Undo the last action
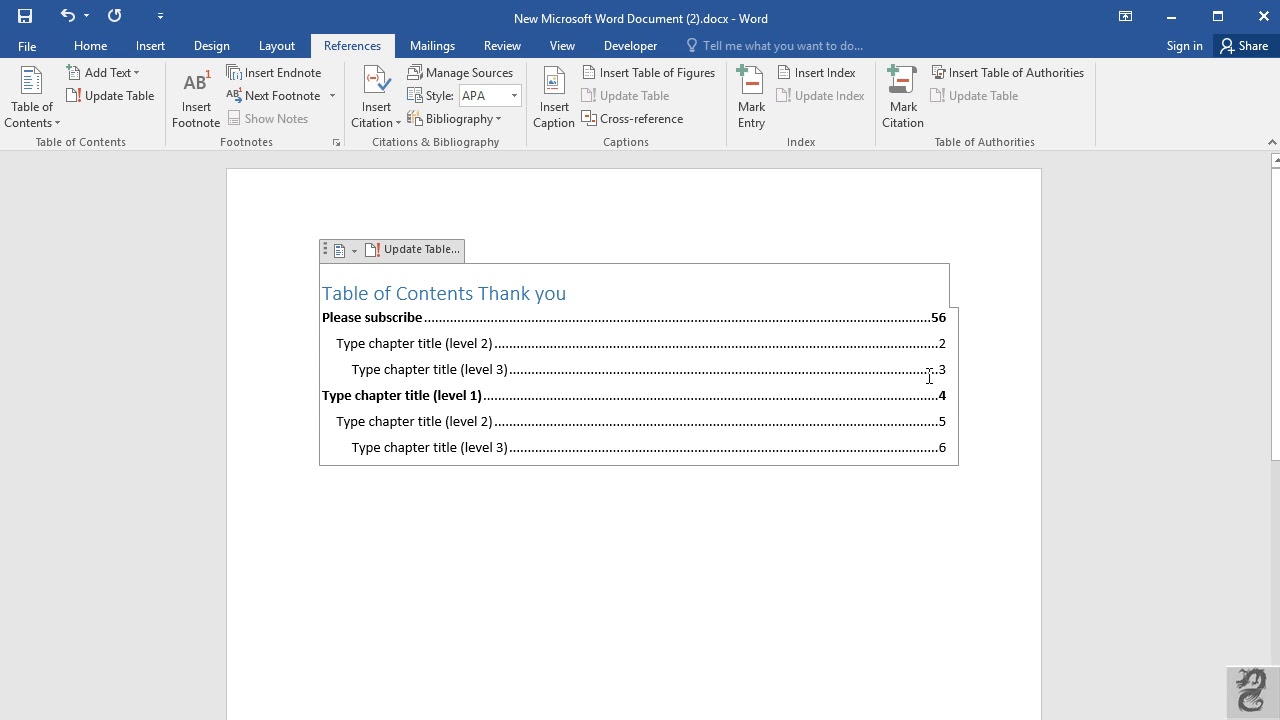Image resolution: width=1280 pixels, height=720 pixels. pyautogui.click(x=67, y=16)
